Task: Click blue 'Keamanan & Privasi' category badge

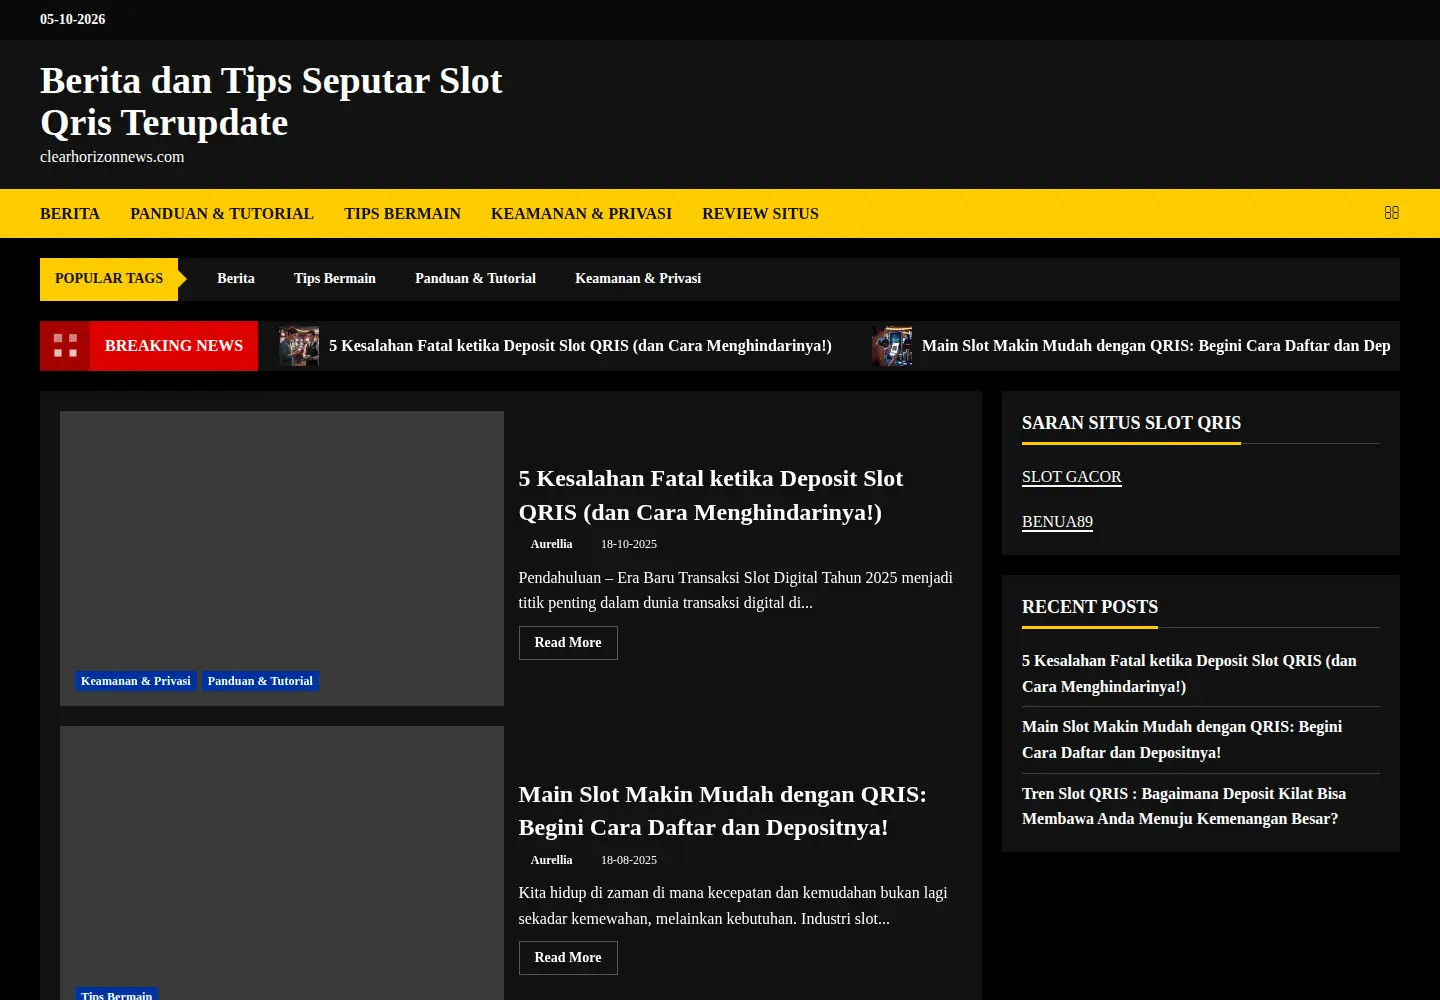Action: 136,681
